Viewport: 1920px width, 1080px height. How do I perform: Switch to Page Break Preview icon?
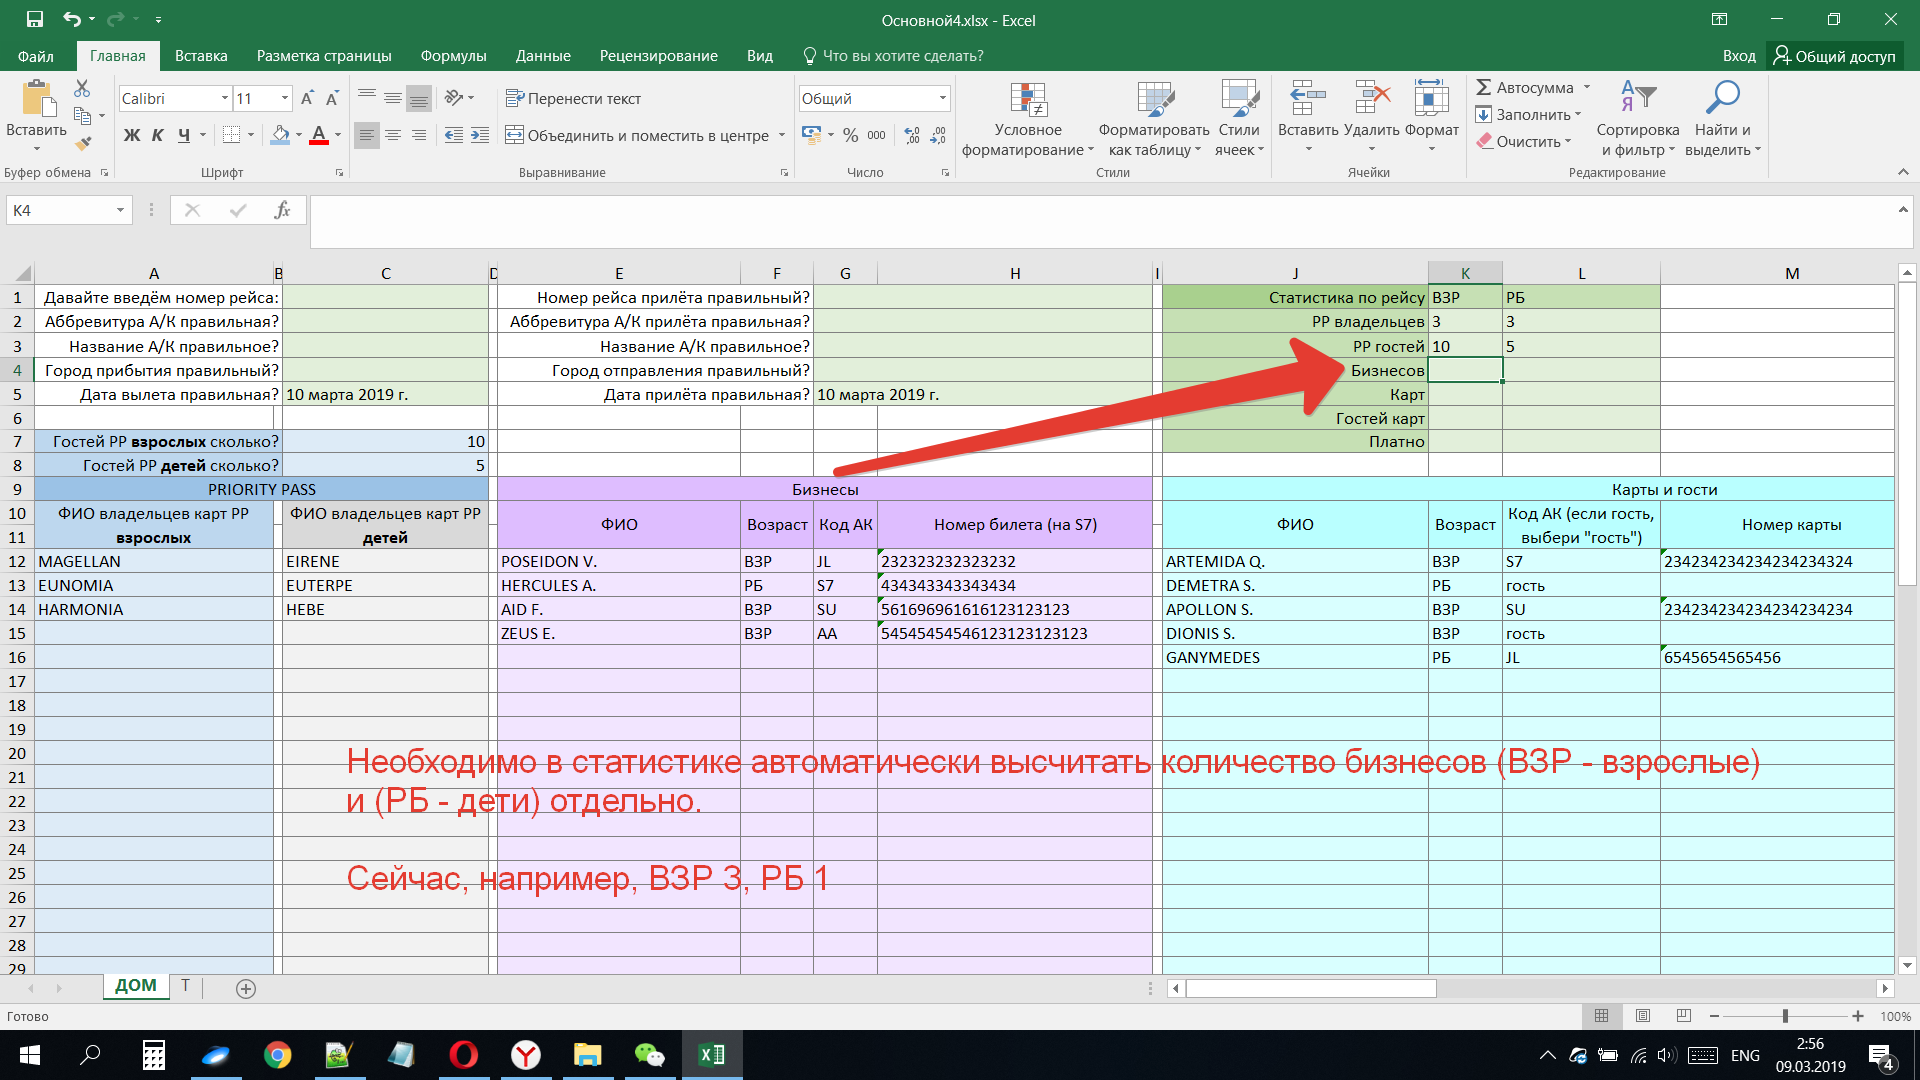[x=1684, y=1016]
